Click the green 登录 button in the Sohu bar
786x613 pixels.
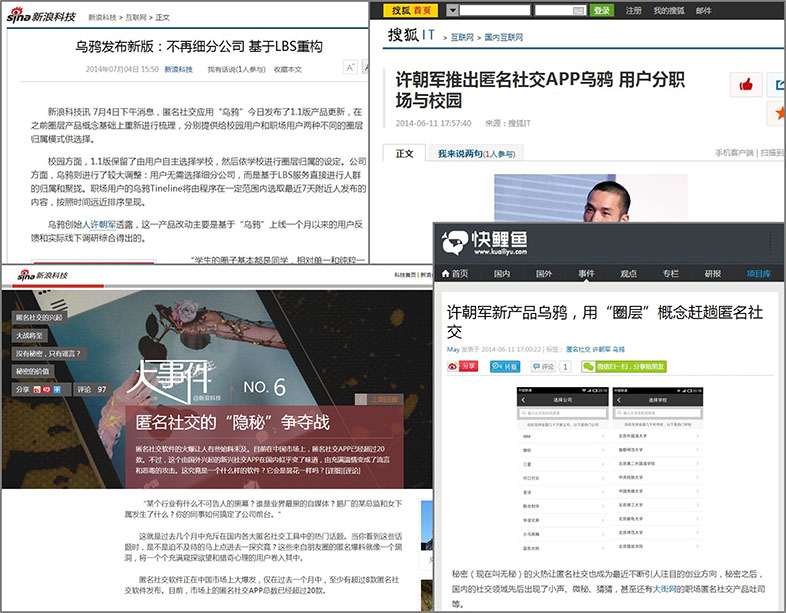point(602,10)
